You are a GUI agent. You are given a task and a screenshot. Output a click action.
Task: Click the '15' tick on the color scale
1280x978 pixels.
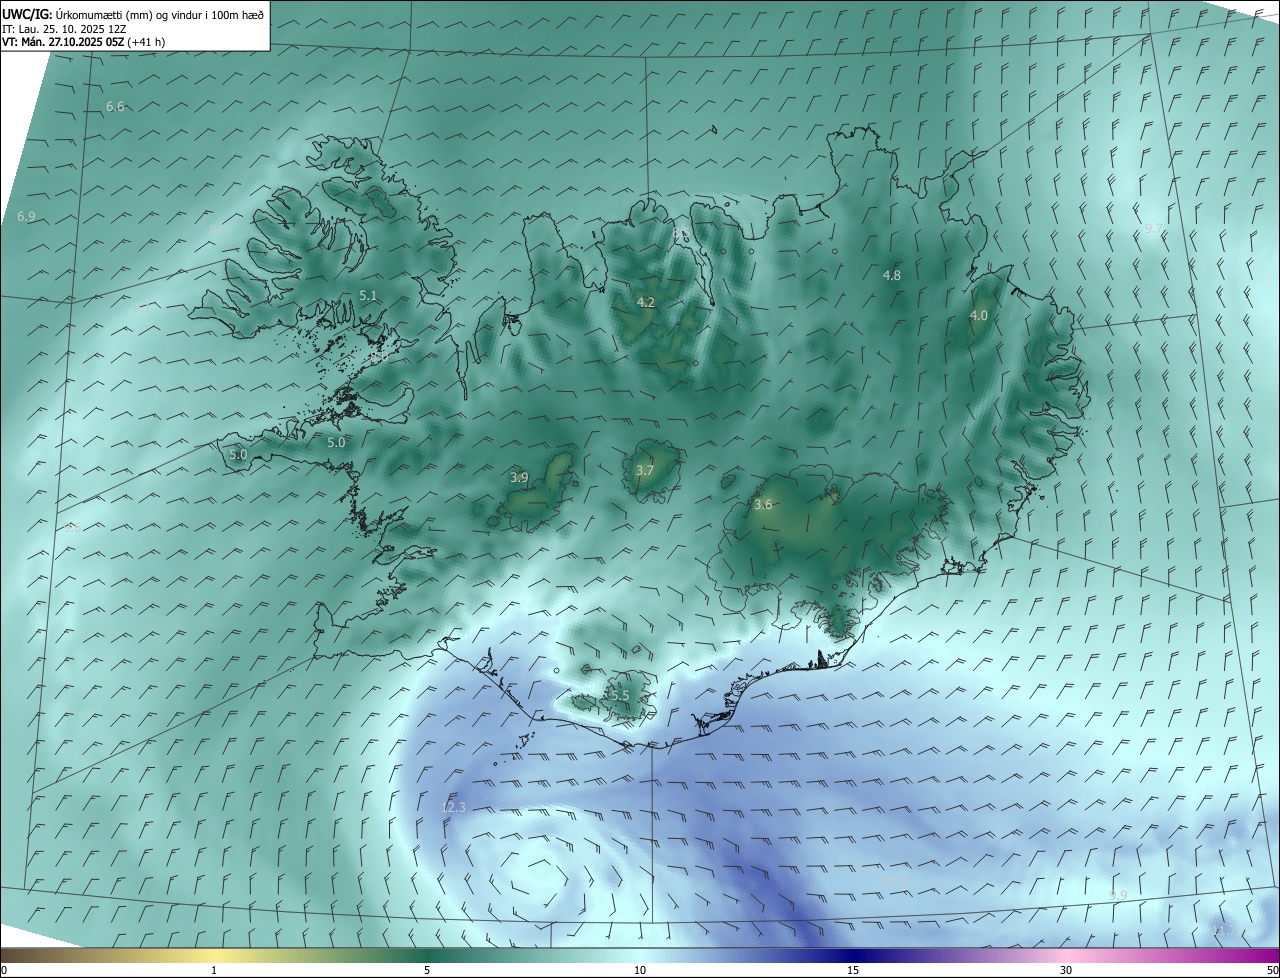pos(853,970)
